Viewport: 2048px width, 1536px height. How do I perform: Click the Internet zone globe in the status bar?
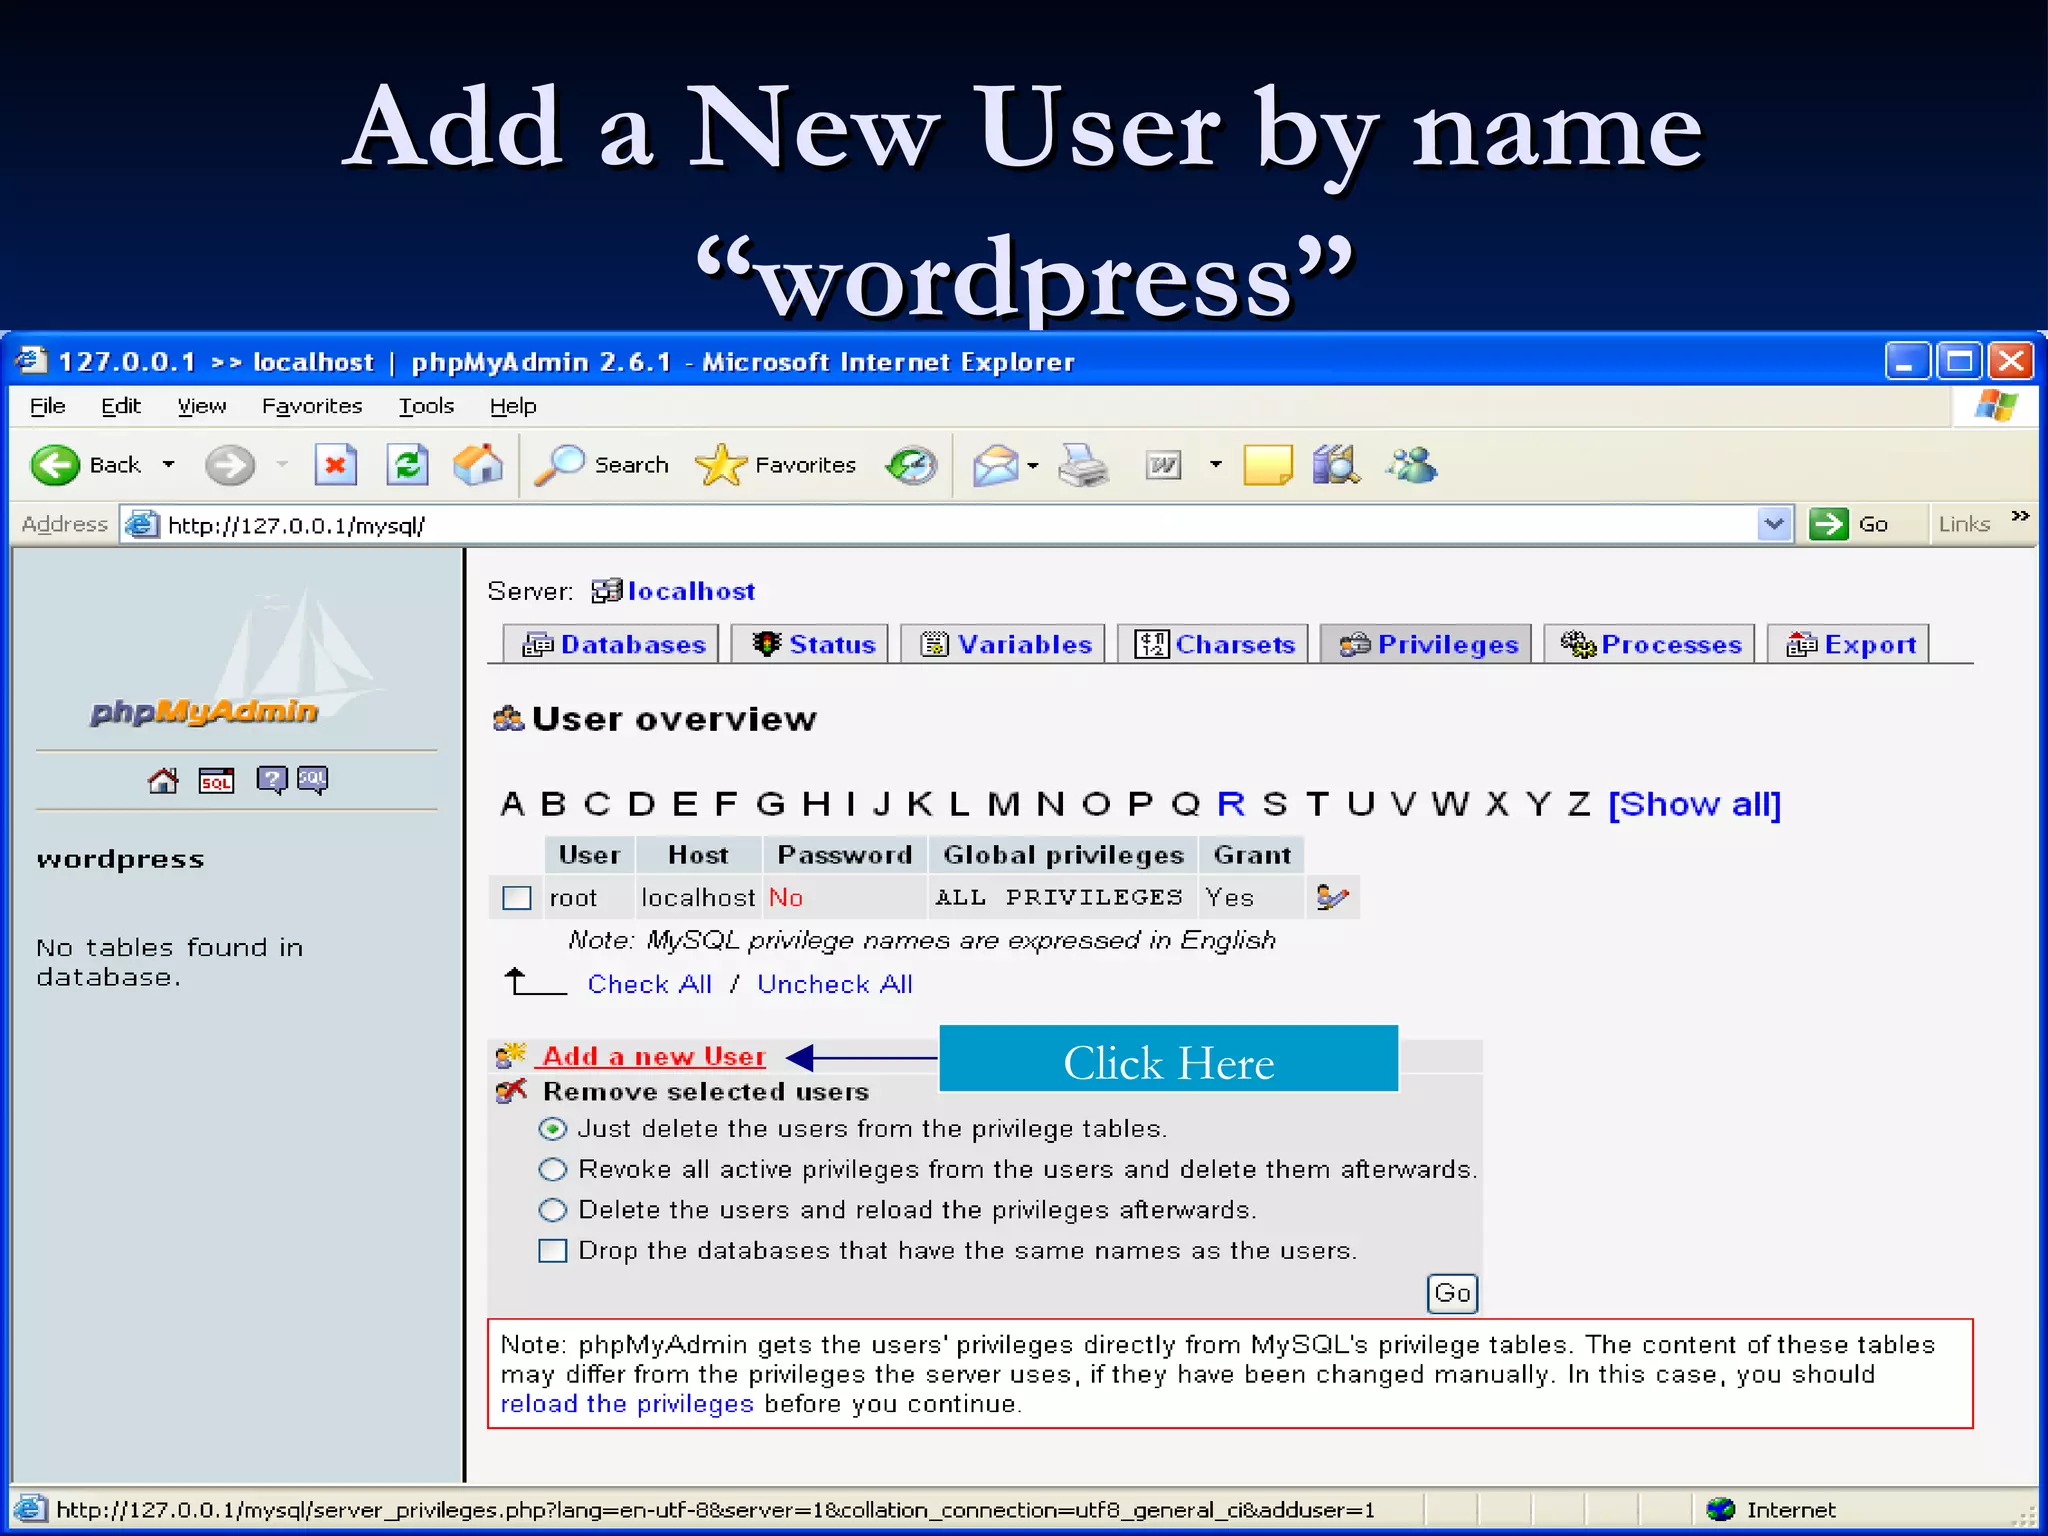pos(1720,1509)
